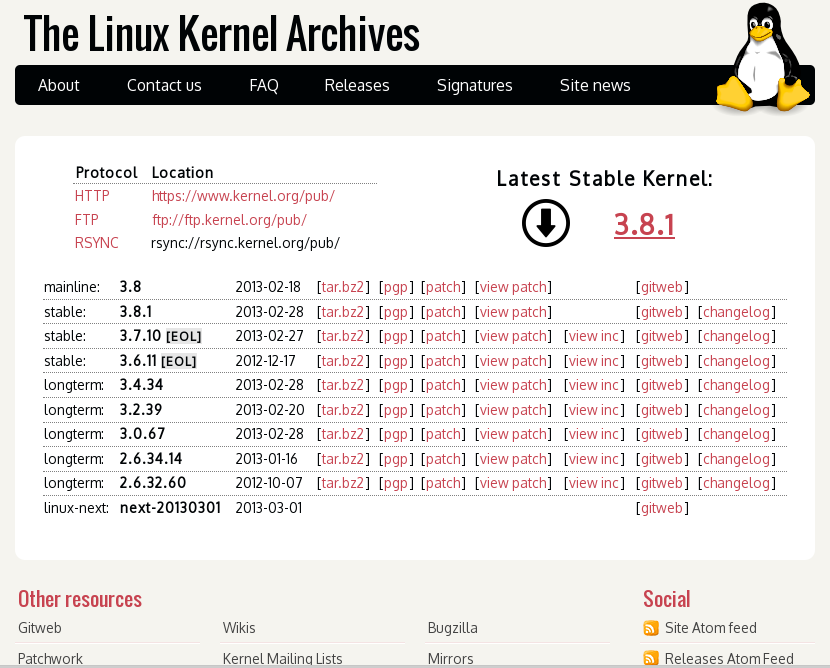This screenshot has height=668, width=830.
Task: Download patch for stable 3.7.10
Action: (x=443, y=337)
